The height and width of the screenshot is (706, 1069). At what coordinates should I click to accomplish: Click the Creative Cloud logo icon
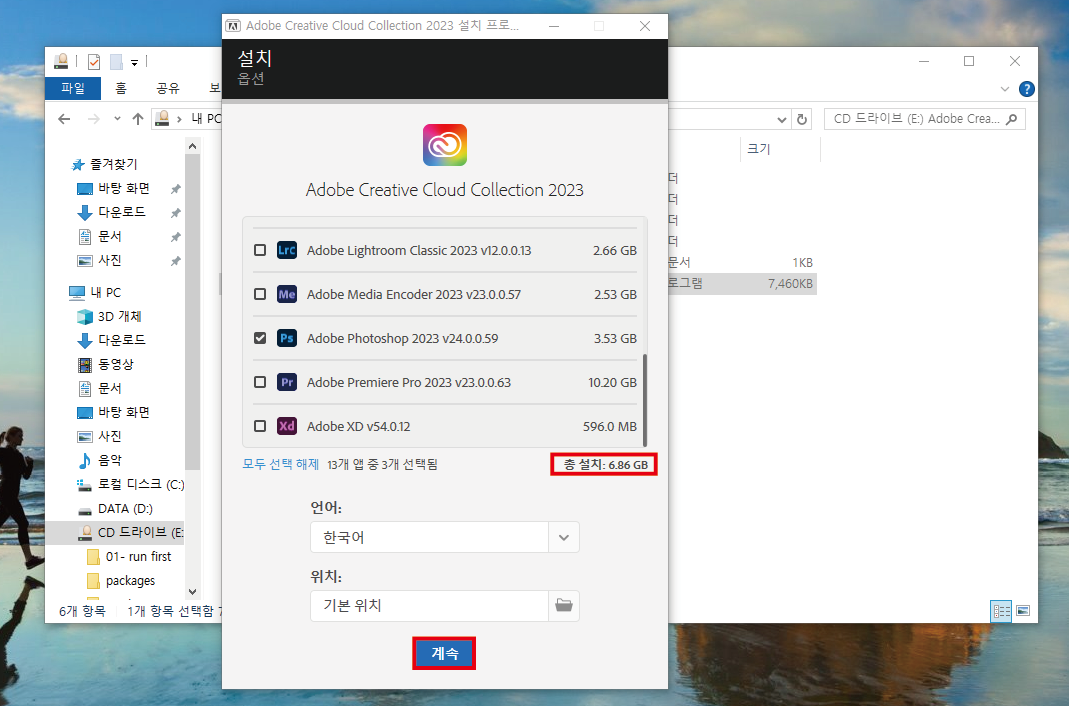click(445, 144)
